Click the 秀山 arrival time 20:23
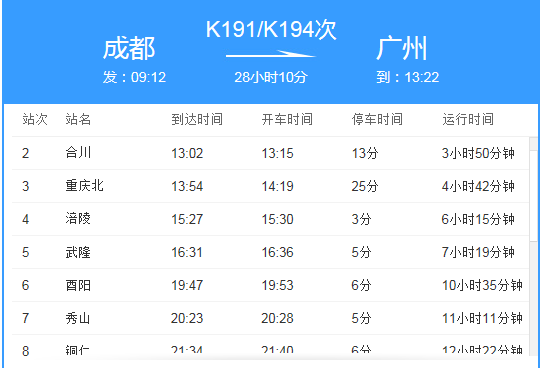 (187, 319)
